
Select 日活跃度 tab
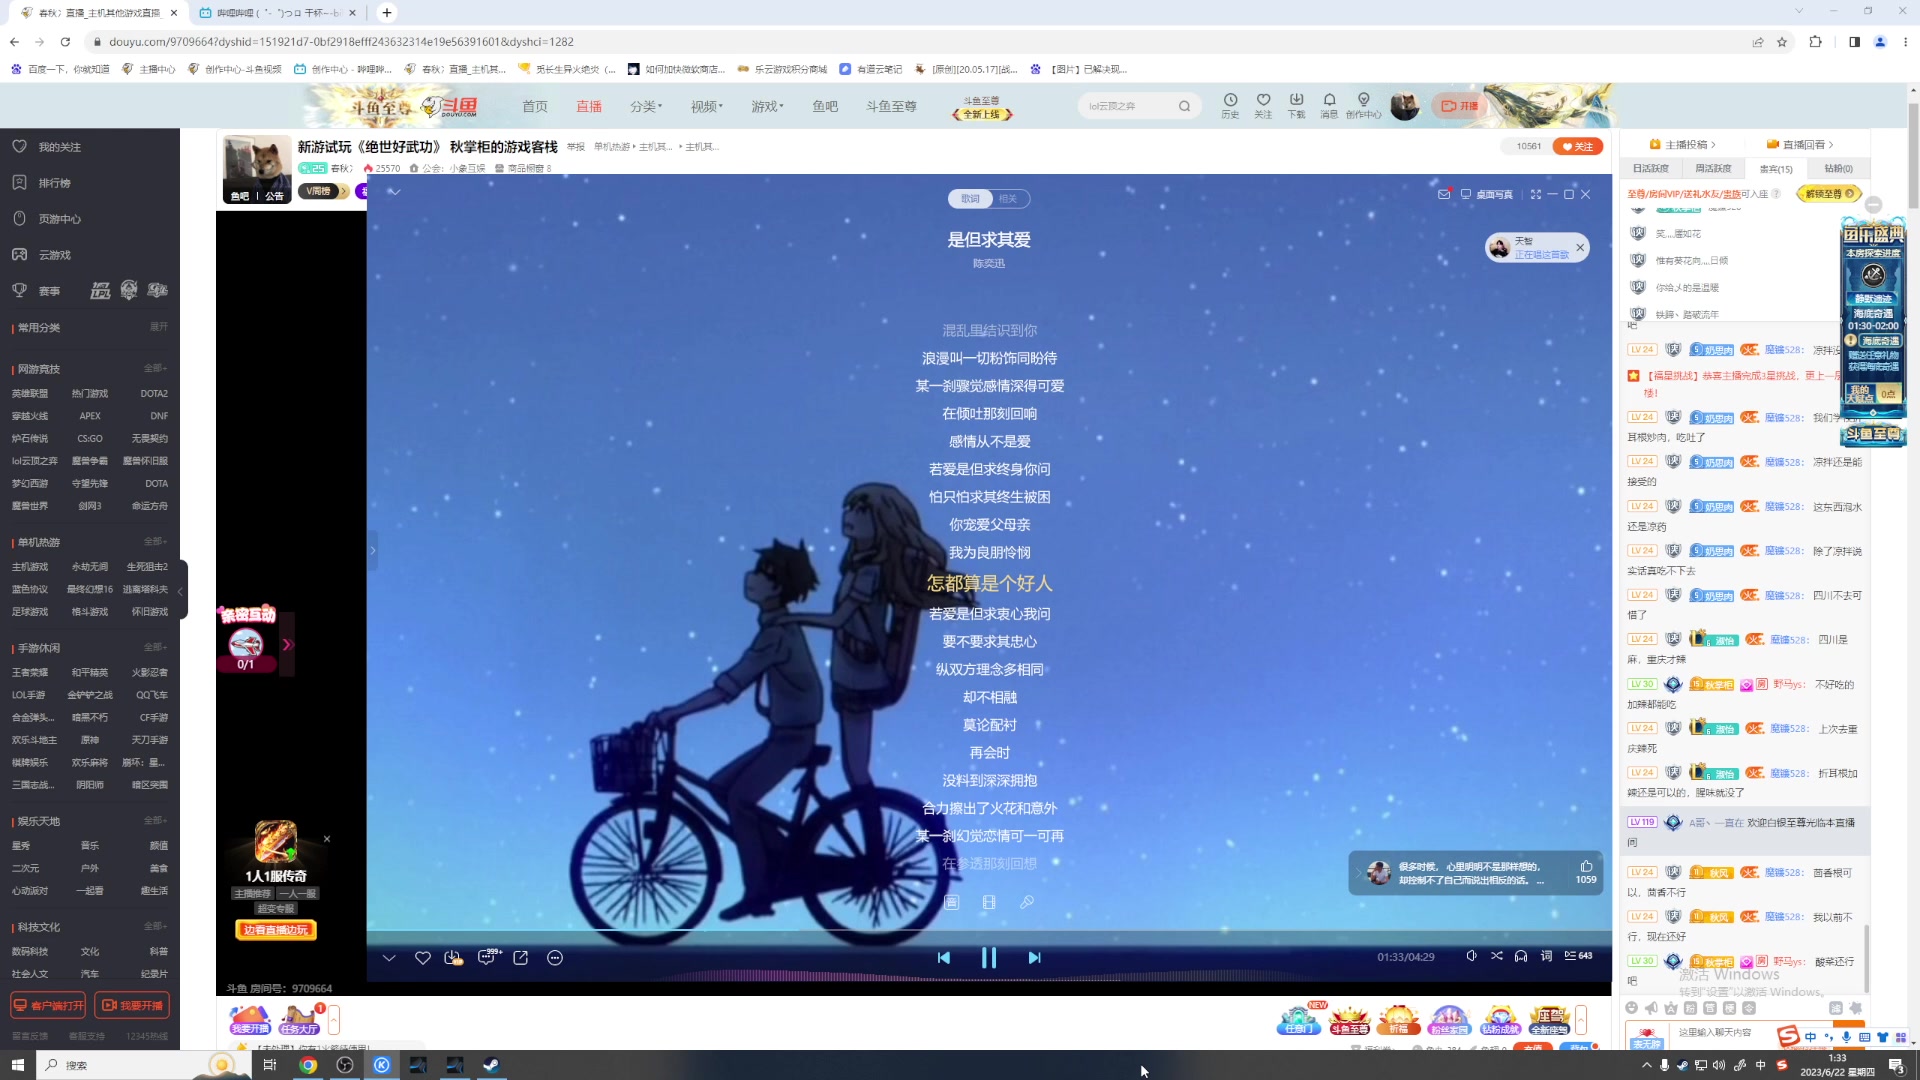1651,169
